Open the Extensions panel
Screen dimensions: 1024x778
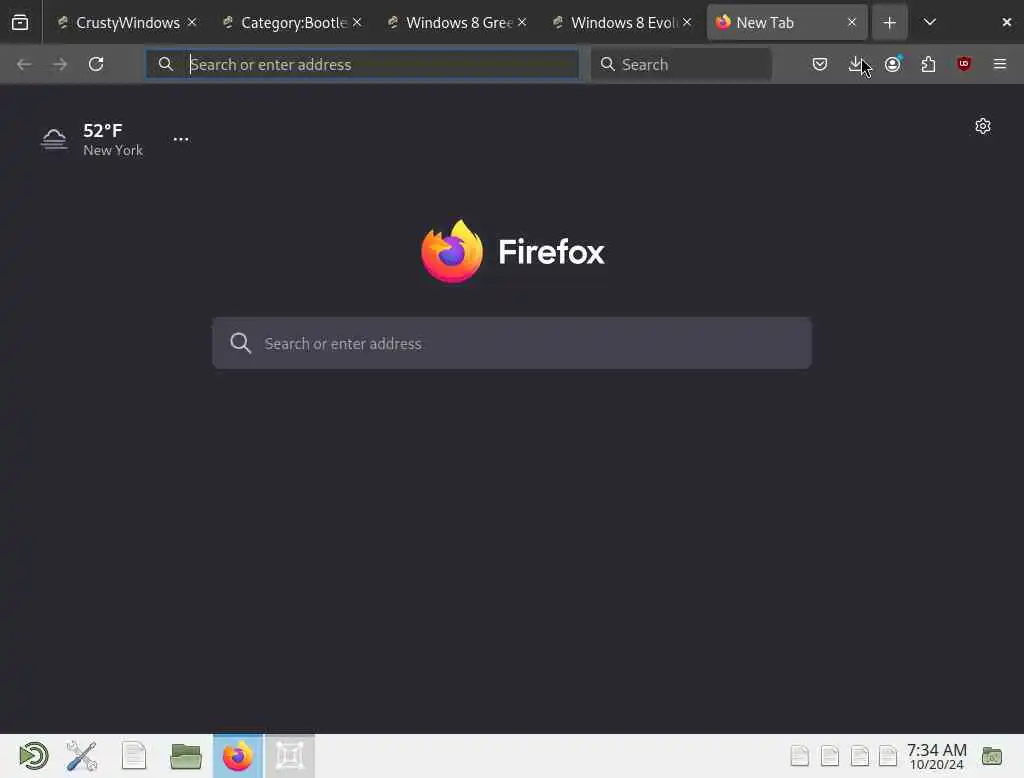[928, 64]
